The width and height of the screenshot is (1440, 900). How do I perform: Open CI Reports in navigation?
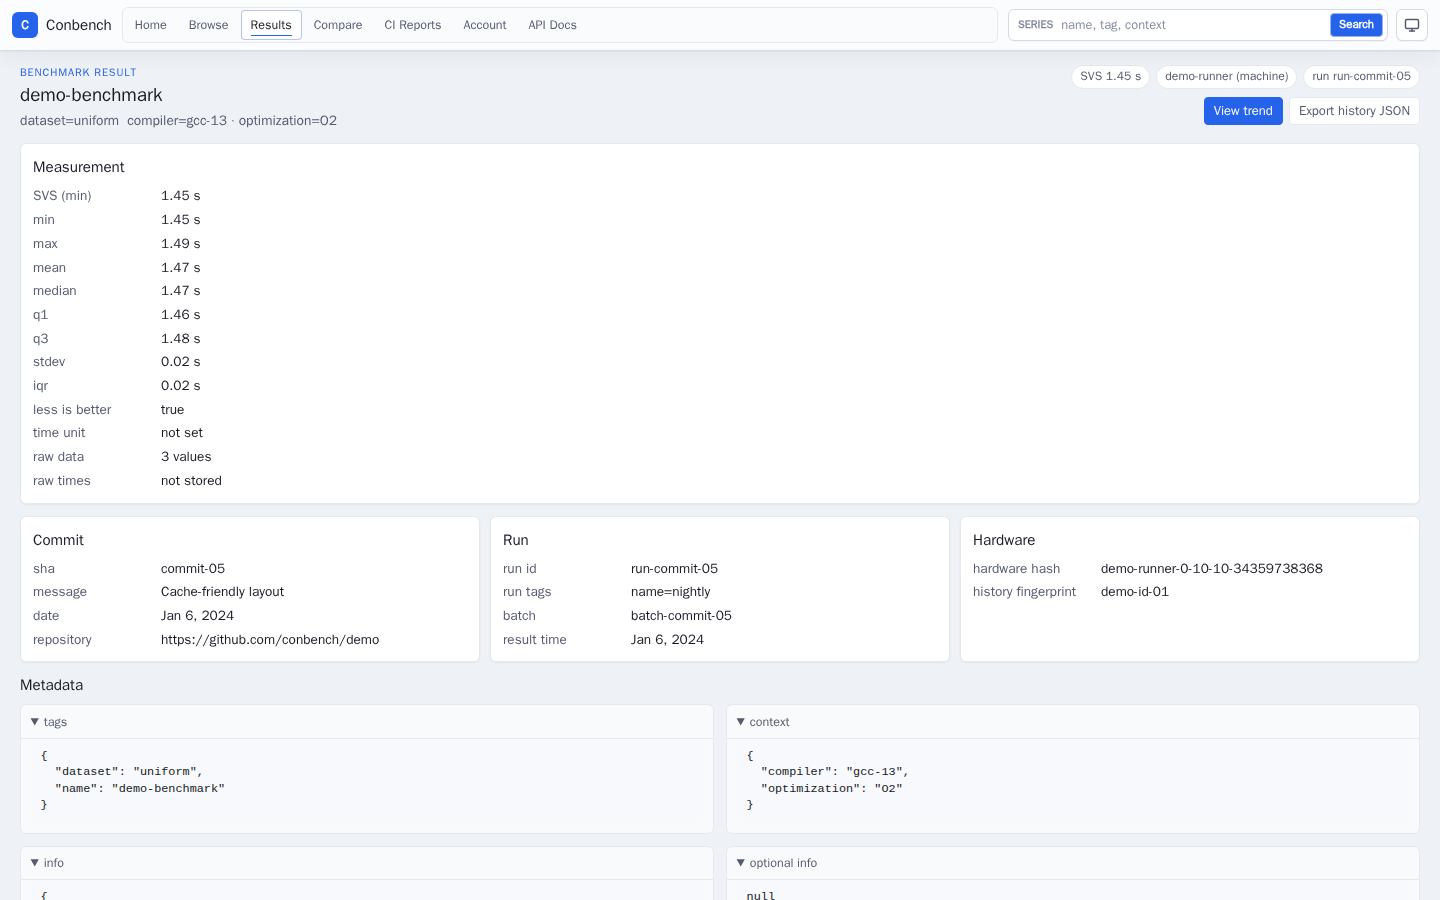coord(413,25)
